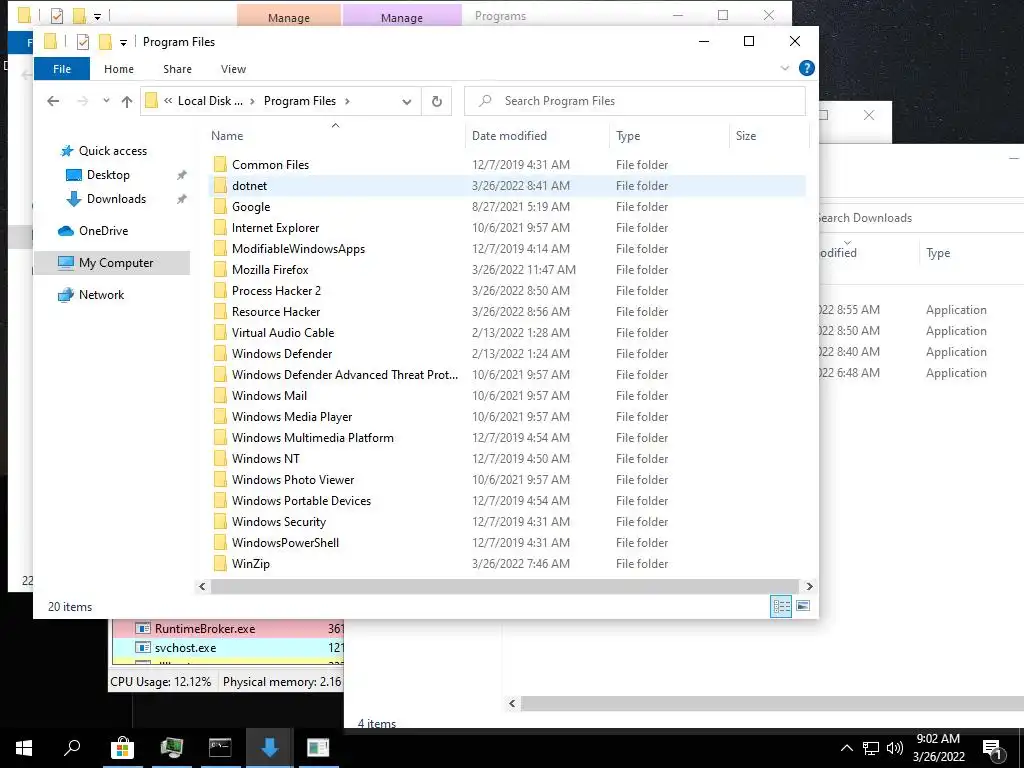Image resolution: width=1024 pixels, height=768 pixels.
Task: Select the Internet Explorer folder
Action: pyautogui.click(x=275, y=228)
